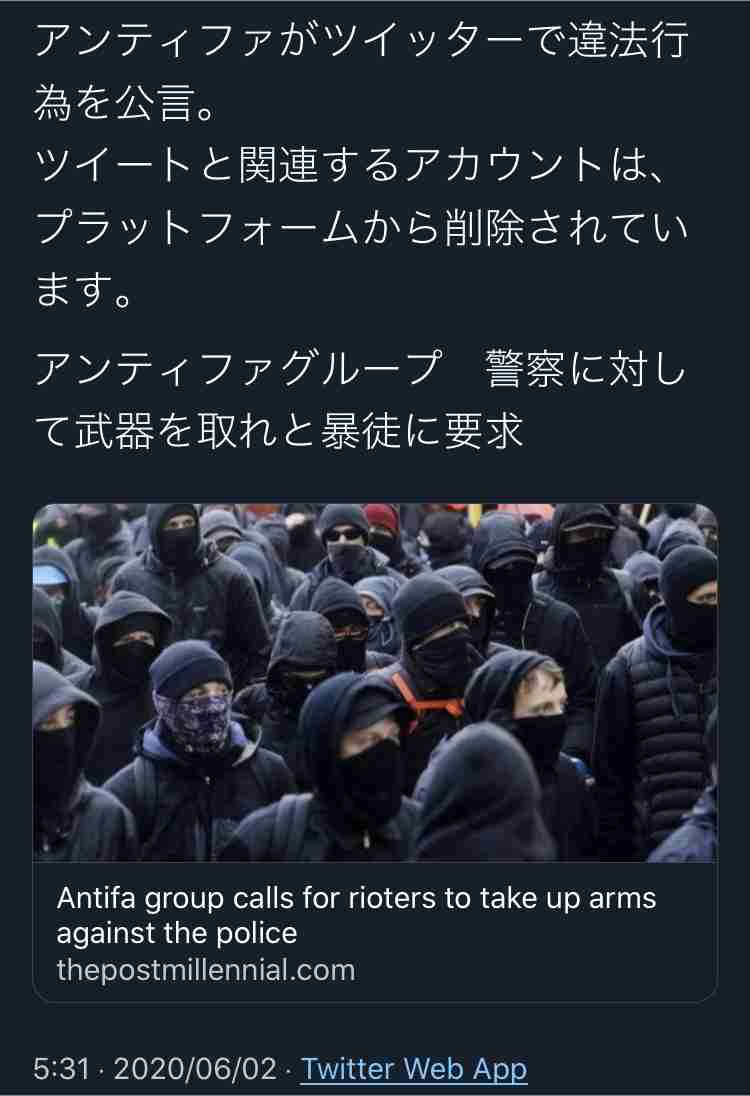Click the blue cap in the card photo
The height and width of the screenshot is (1096, 750).
[x=50, y=576]
